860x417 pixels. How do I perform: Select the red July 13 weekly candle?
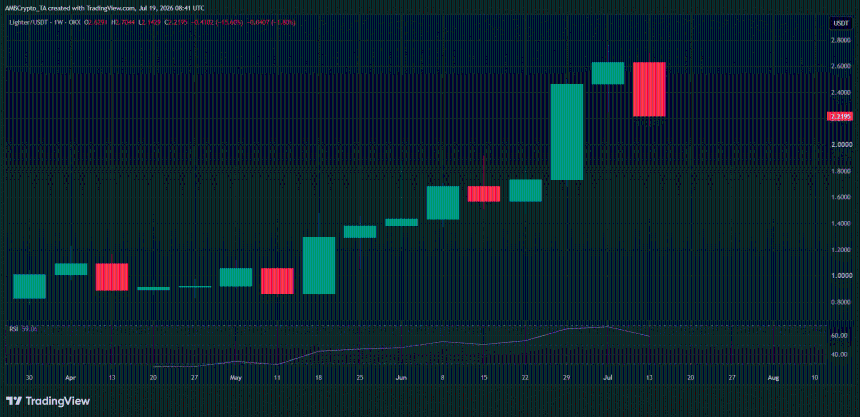coord(649,89)
